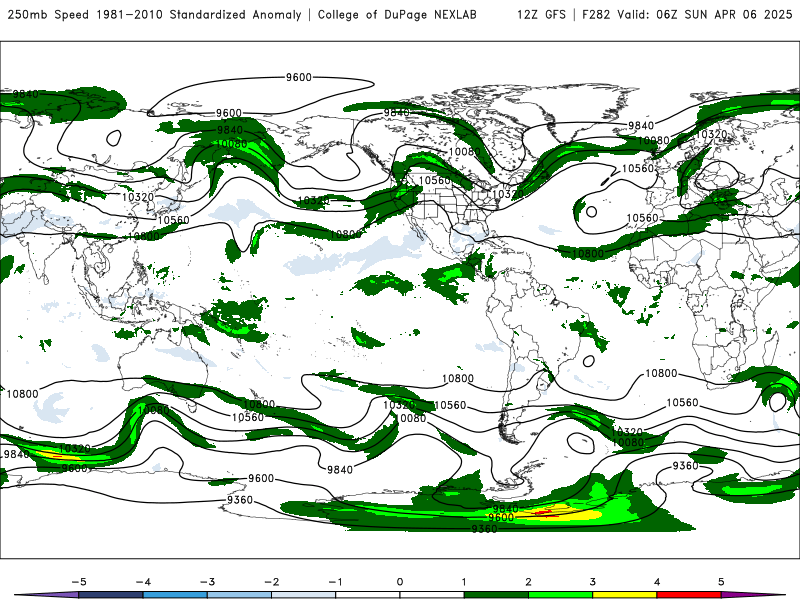800x600 pixels.
Task: Click the bright green 2 to 3 colorbar segment
Action: pyautogui.click(x=560, y=595)
